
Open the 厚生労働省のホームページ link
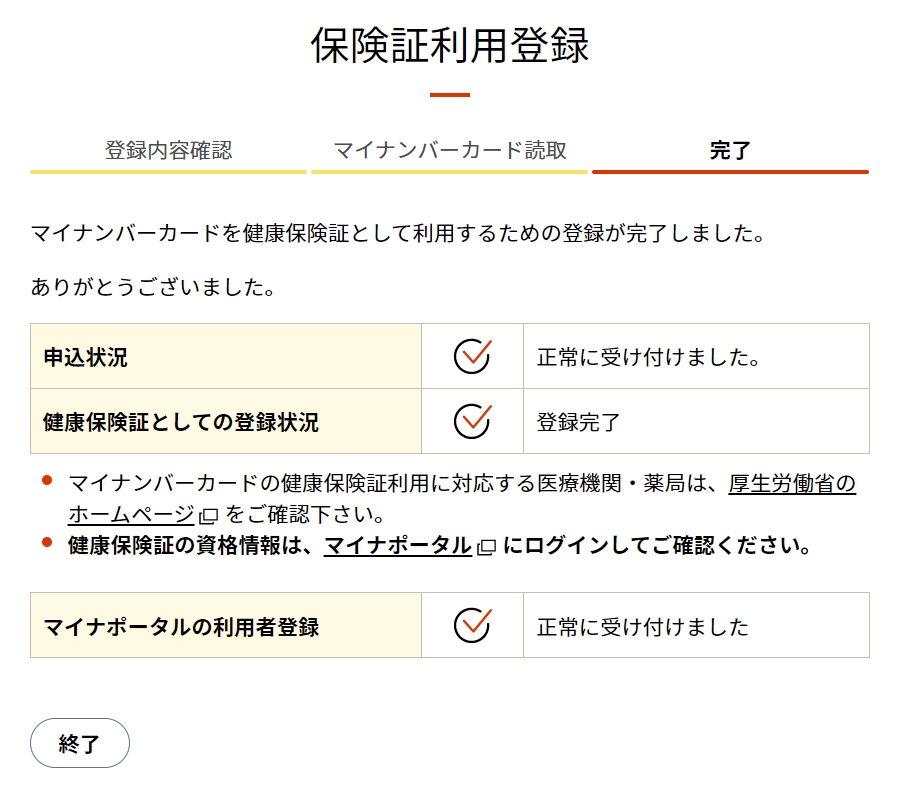tap(791, 485)
